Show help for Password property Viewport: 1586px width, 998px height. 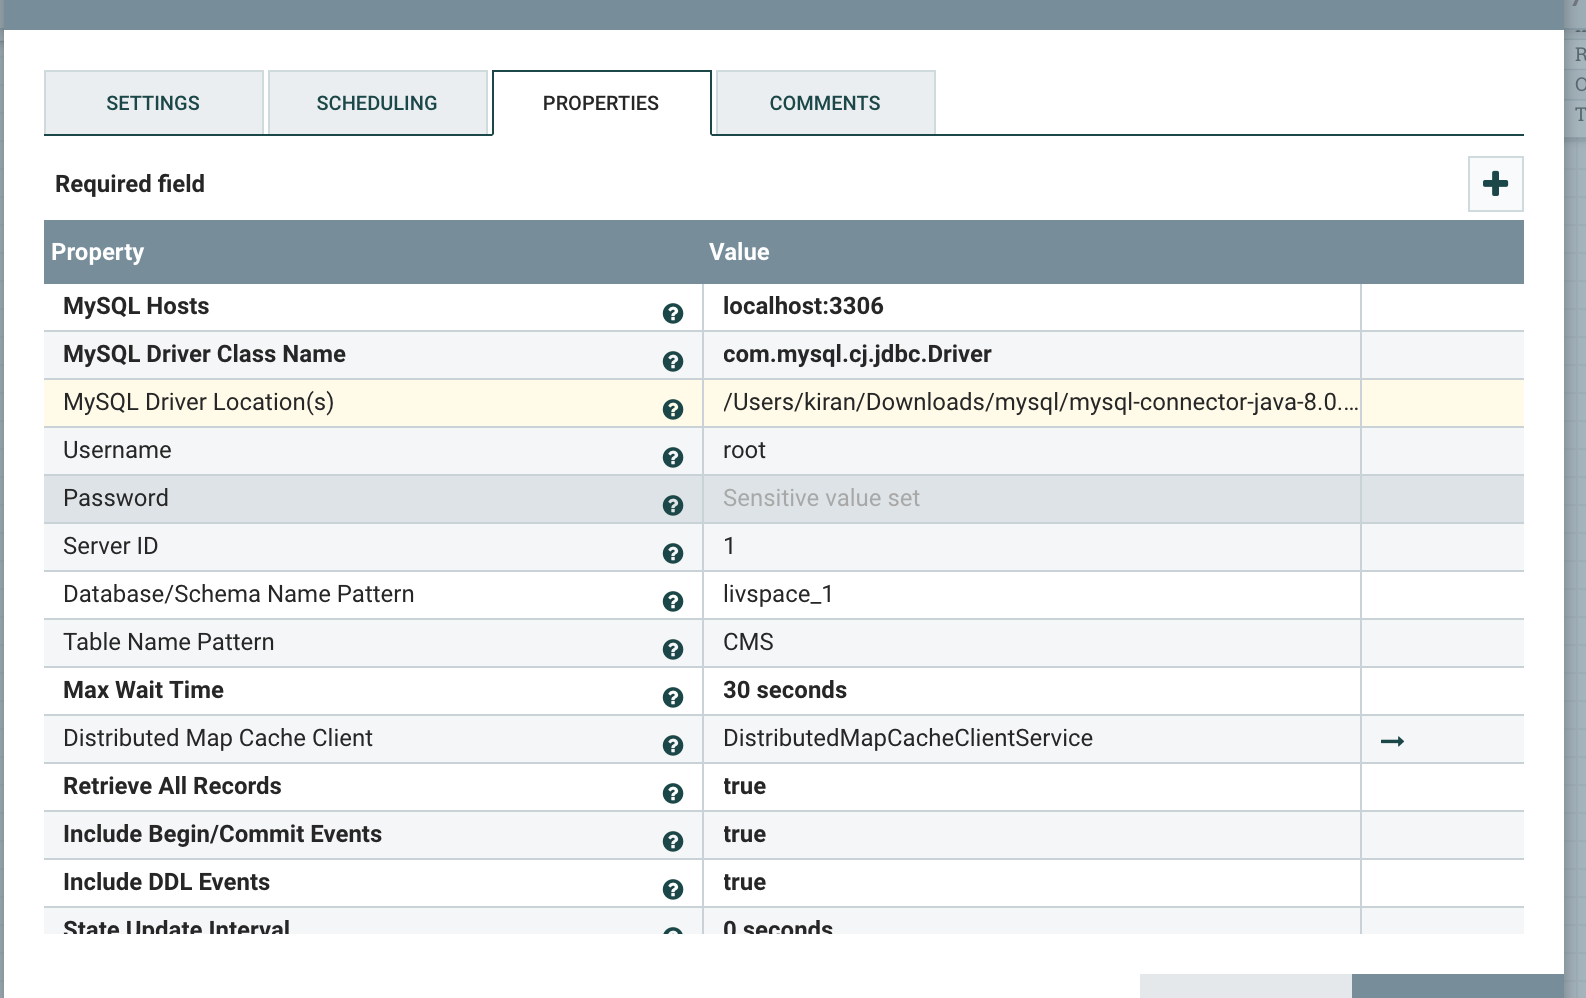(x=673, y=505)
